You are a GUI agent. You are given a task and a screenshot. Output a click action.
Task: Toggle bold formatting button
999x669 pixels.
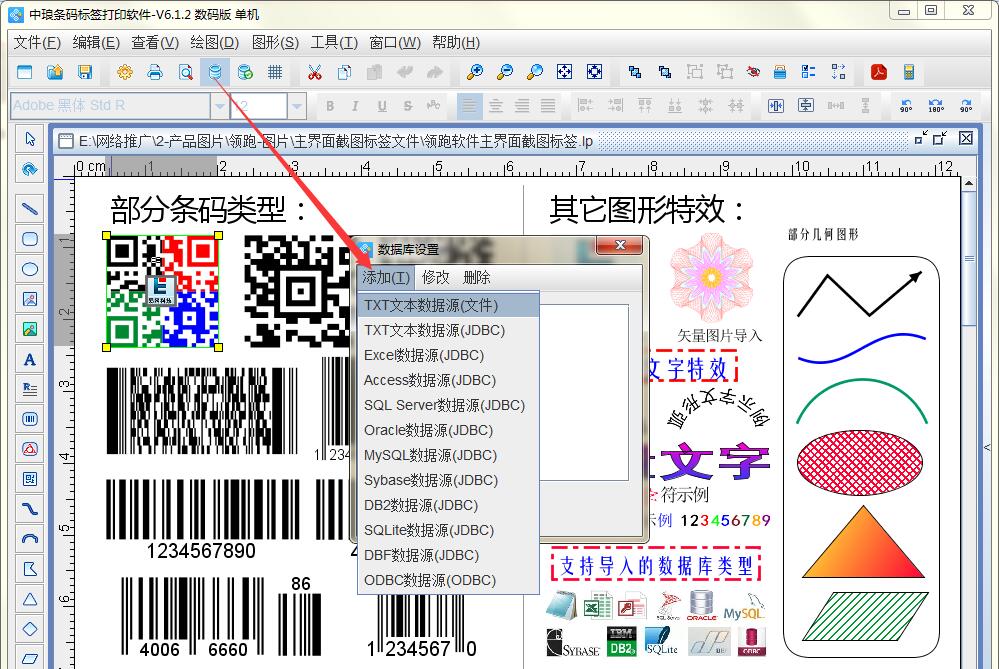click(330, 106)
